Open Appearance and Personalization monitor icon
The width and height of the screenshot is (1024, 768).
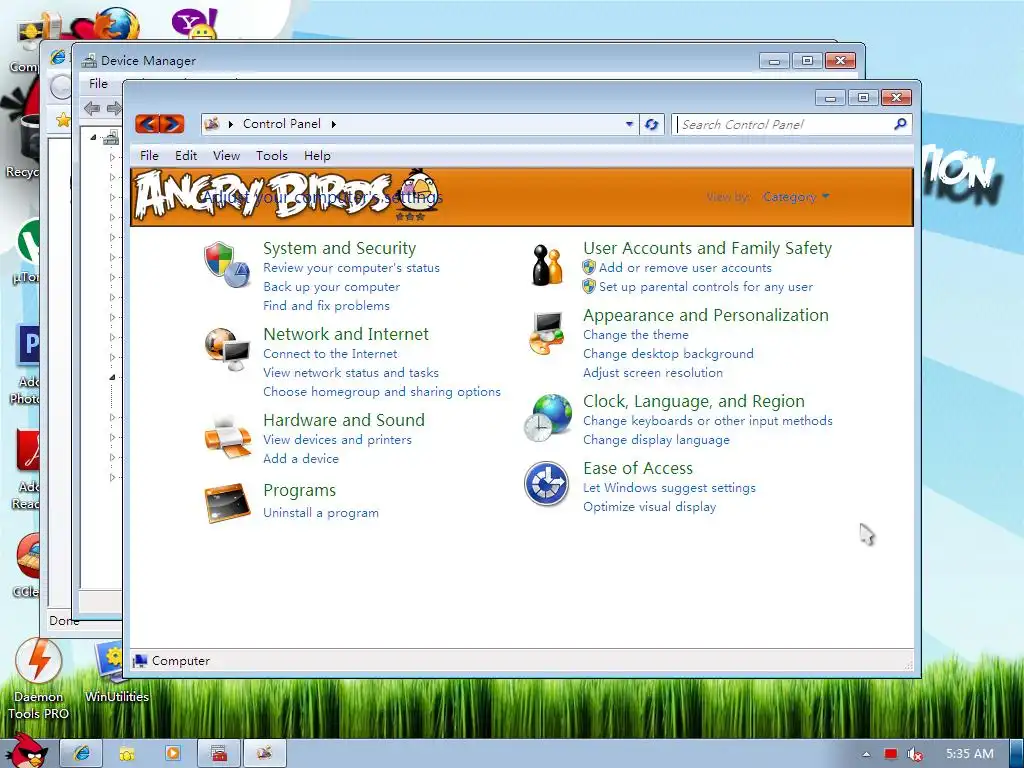pyautogui.click(x=547, y=333)
